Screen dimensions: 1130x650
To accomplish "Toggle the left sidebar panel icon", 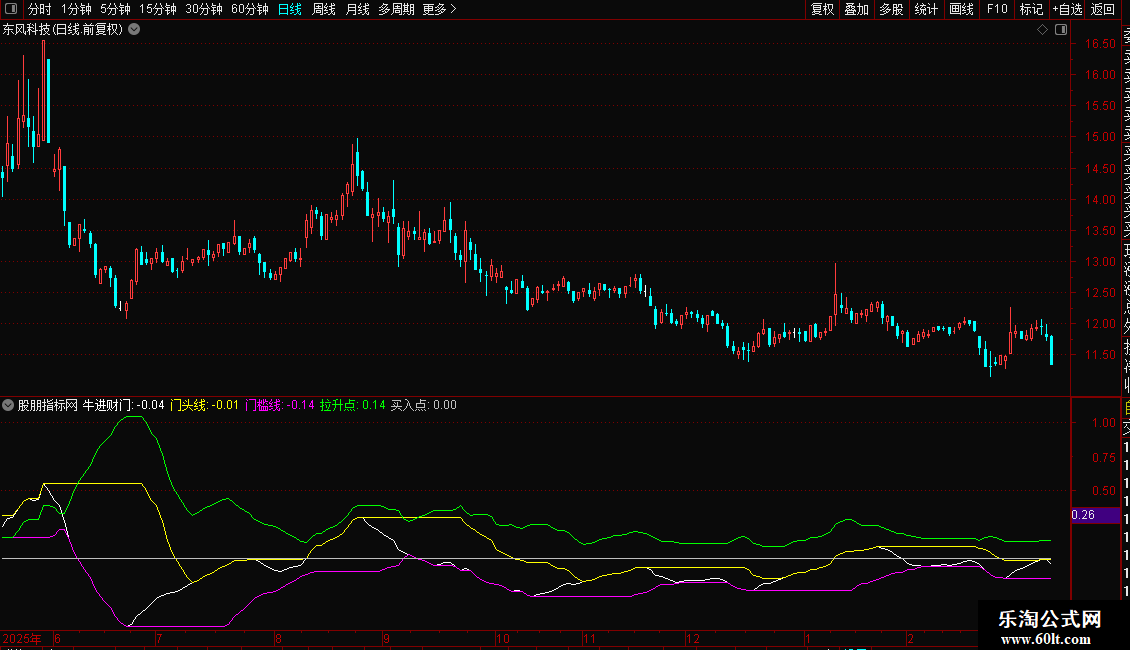I will [x=11, y=9].
